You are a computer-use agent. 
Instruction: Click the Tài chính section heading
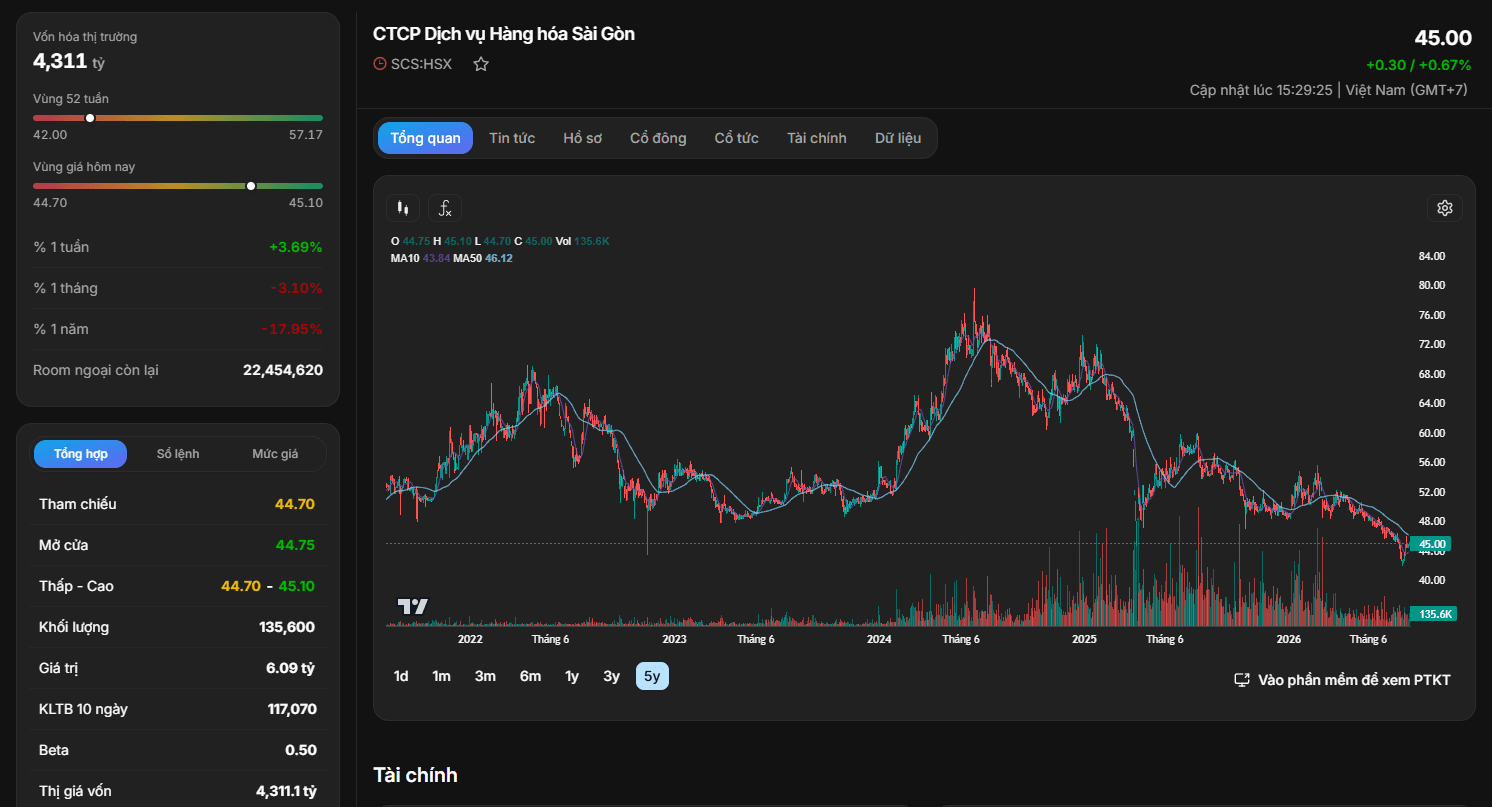[x=415, y=775]
